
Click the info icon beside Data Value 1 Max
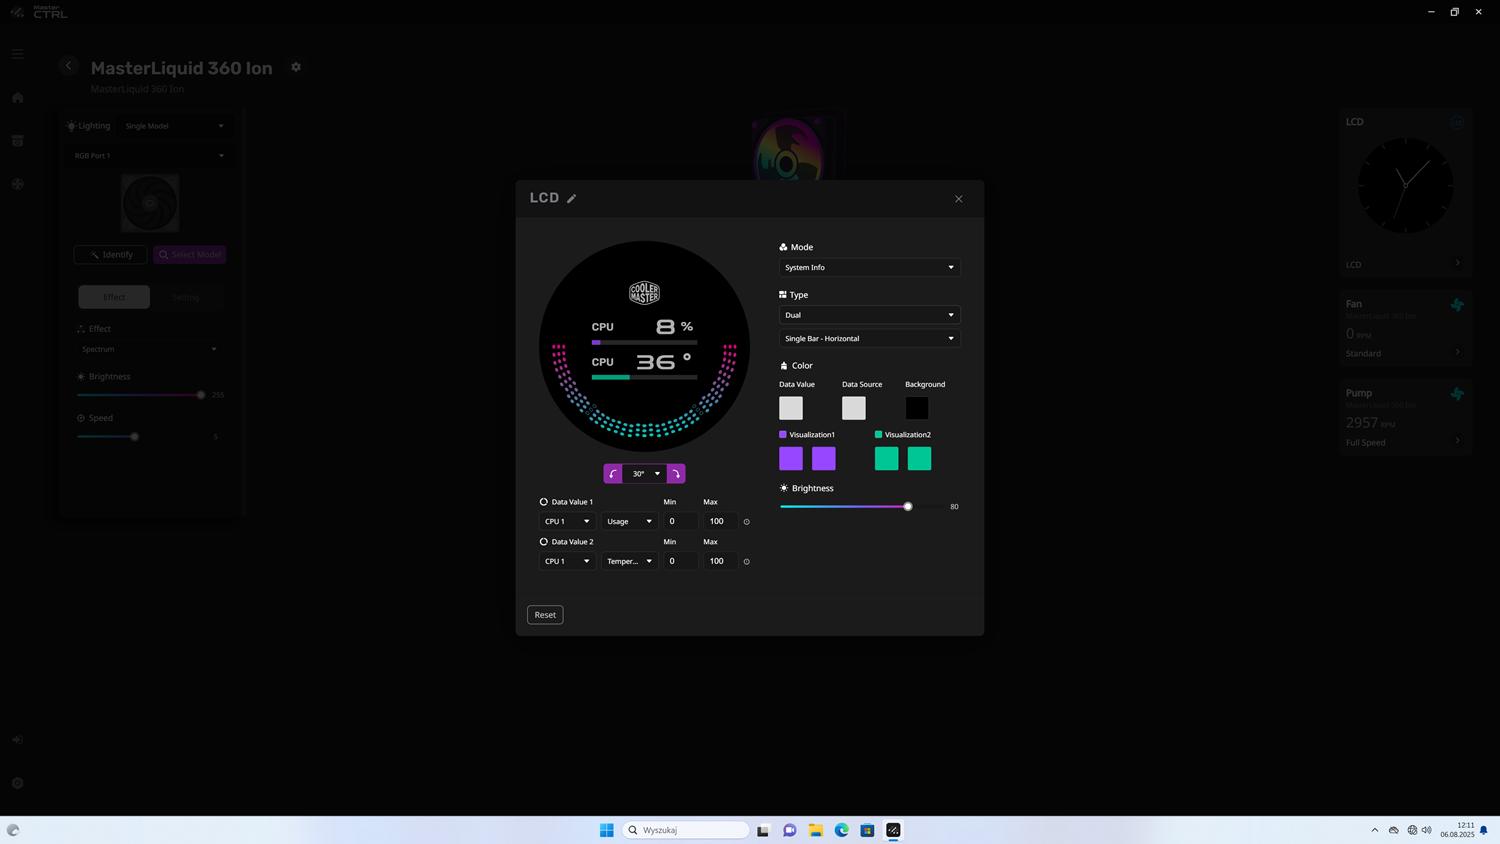click(x=746, y=522)
